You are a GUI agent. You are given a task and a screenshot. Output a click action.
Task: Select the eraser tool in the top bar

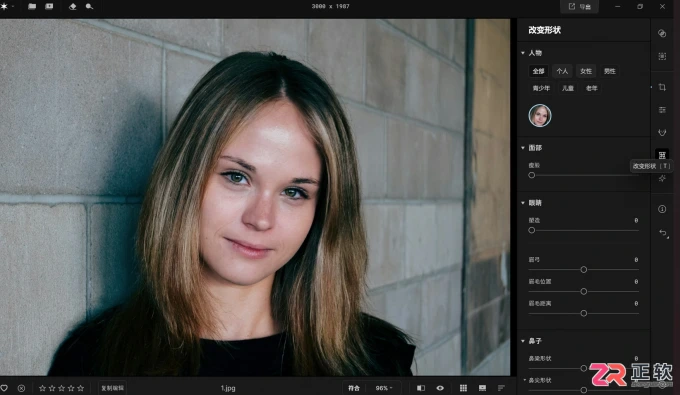click(72, 7)
